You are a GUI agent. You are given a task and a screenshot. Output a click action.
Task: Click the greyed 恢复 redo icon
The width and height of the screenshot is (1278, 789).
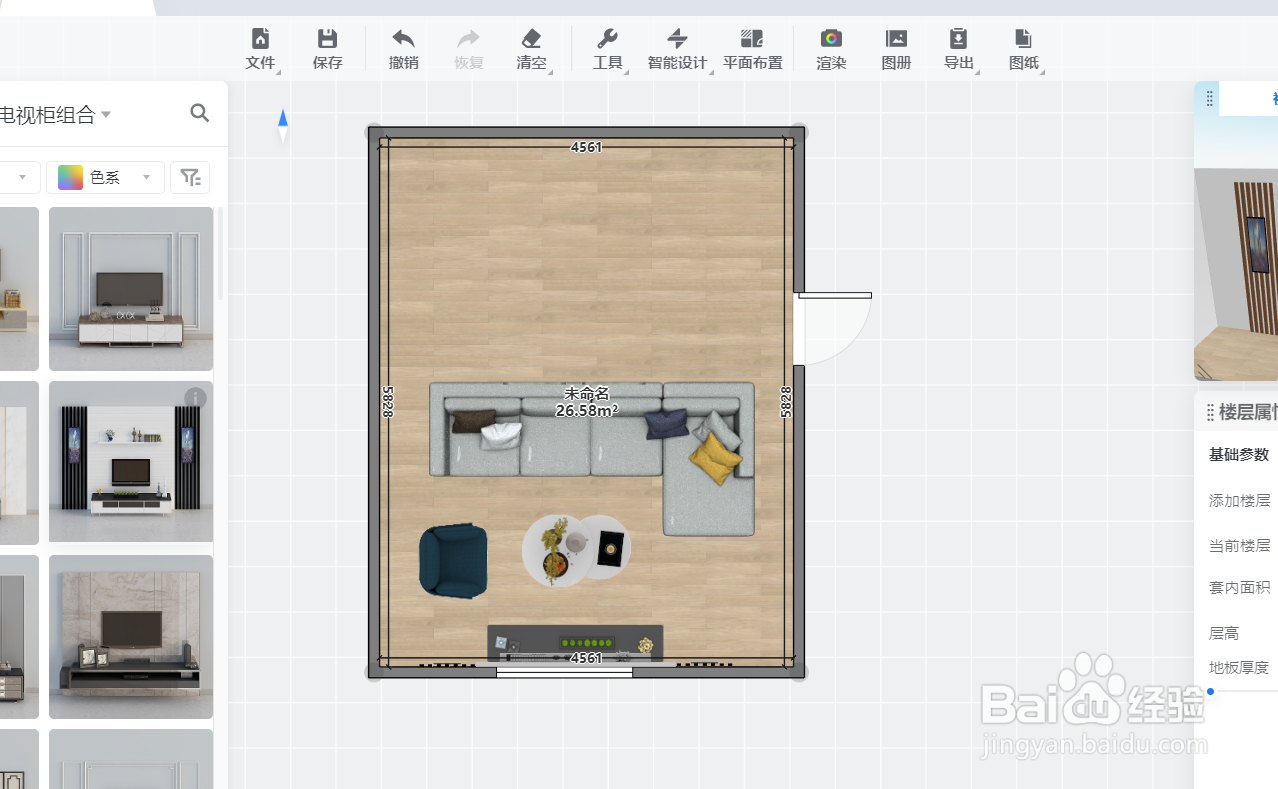click(x=468, y=39)
